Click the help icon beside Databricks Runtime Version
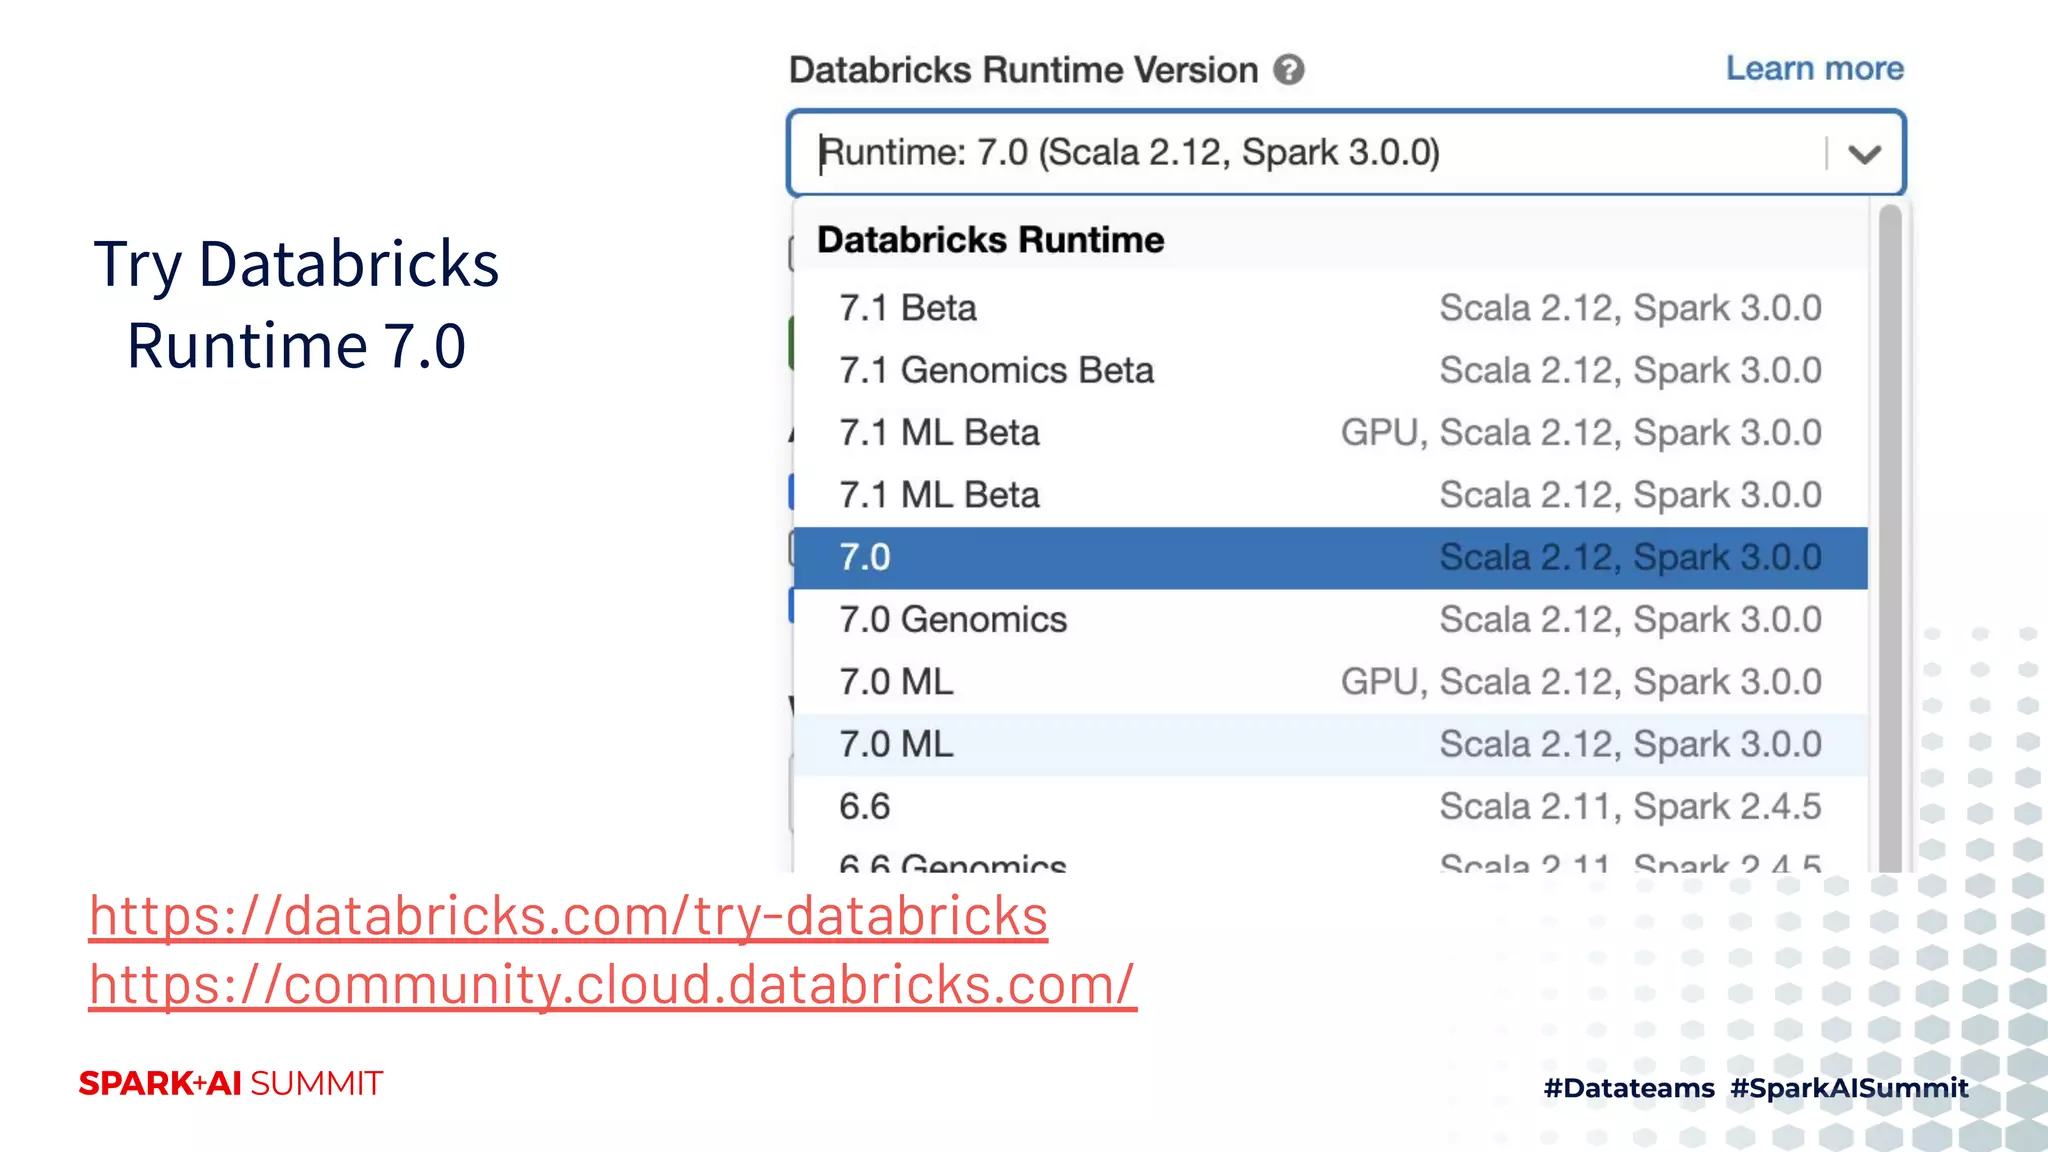The image size is (2048, 1152). [x=1289, y=70]
